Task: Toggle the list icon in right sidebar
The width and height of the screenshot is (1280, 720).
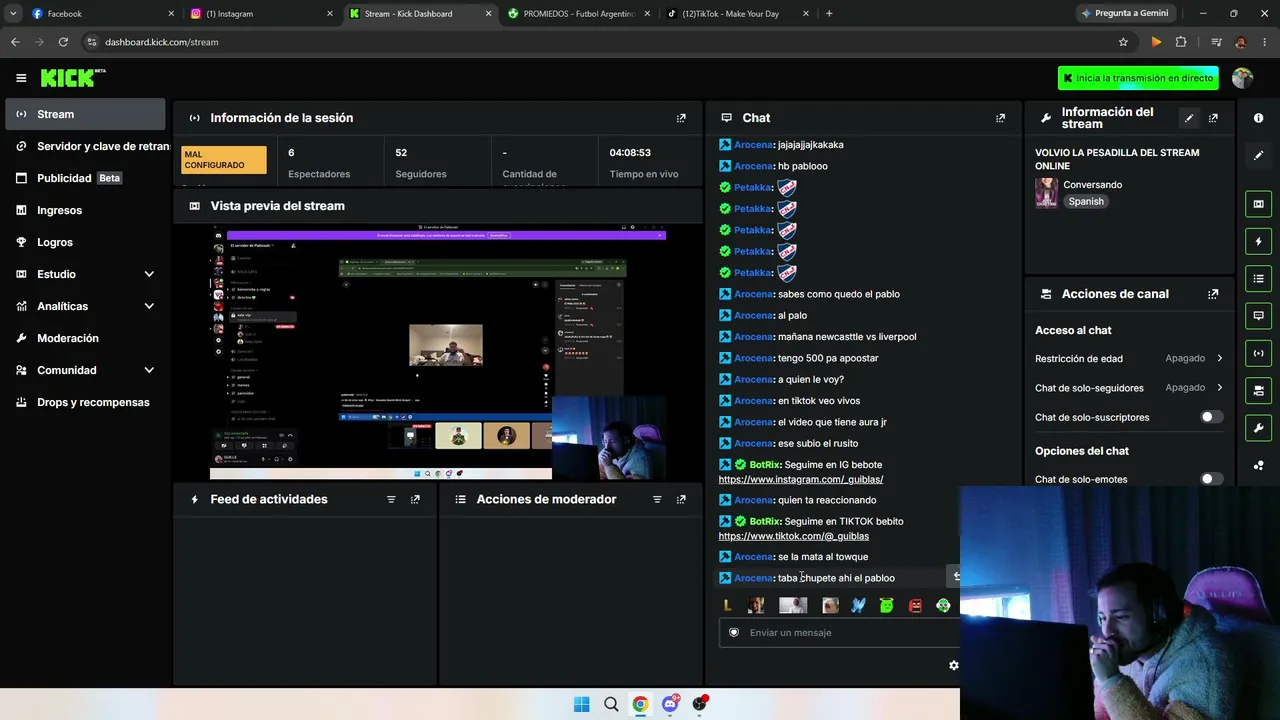Action: click(1258, 278)
